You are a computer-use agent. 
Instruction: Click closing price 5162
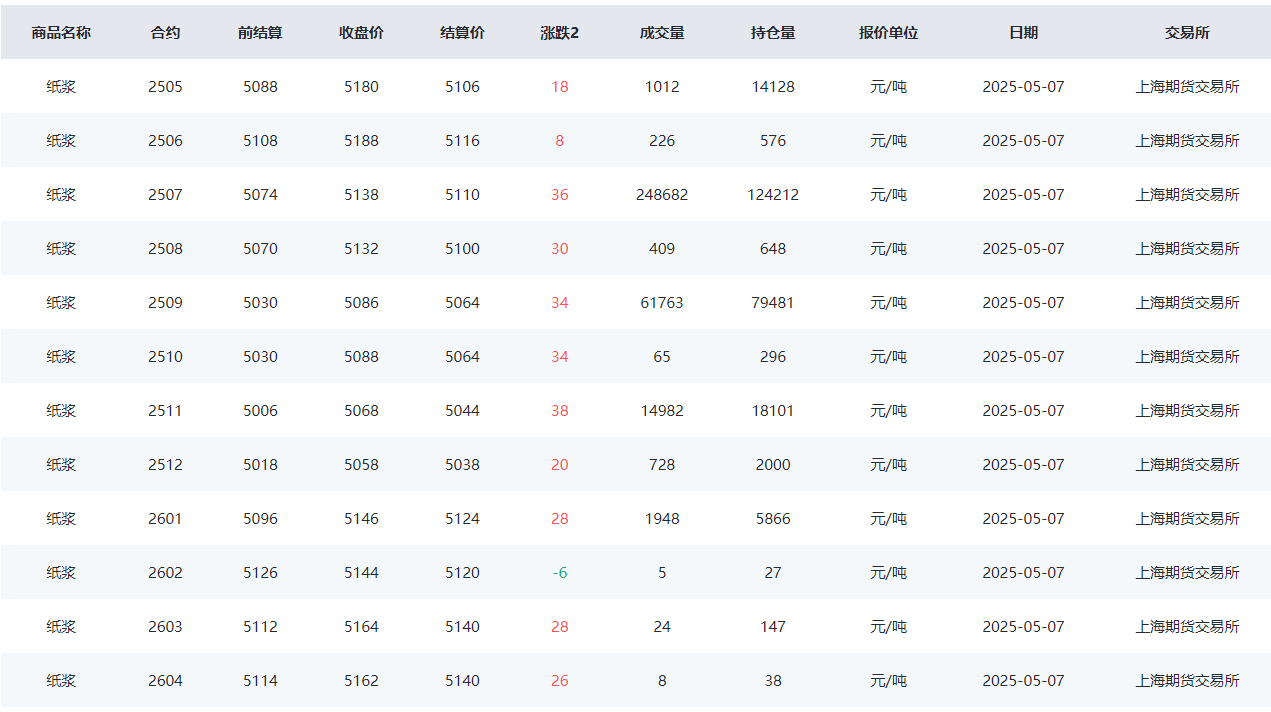[361, 681]
